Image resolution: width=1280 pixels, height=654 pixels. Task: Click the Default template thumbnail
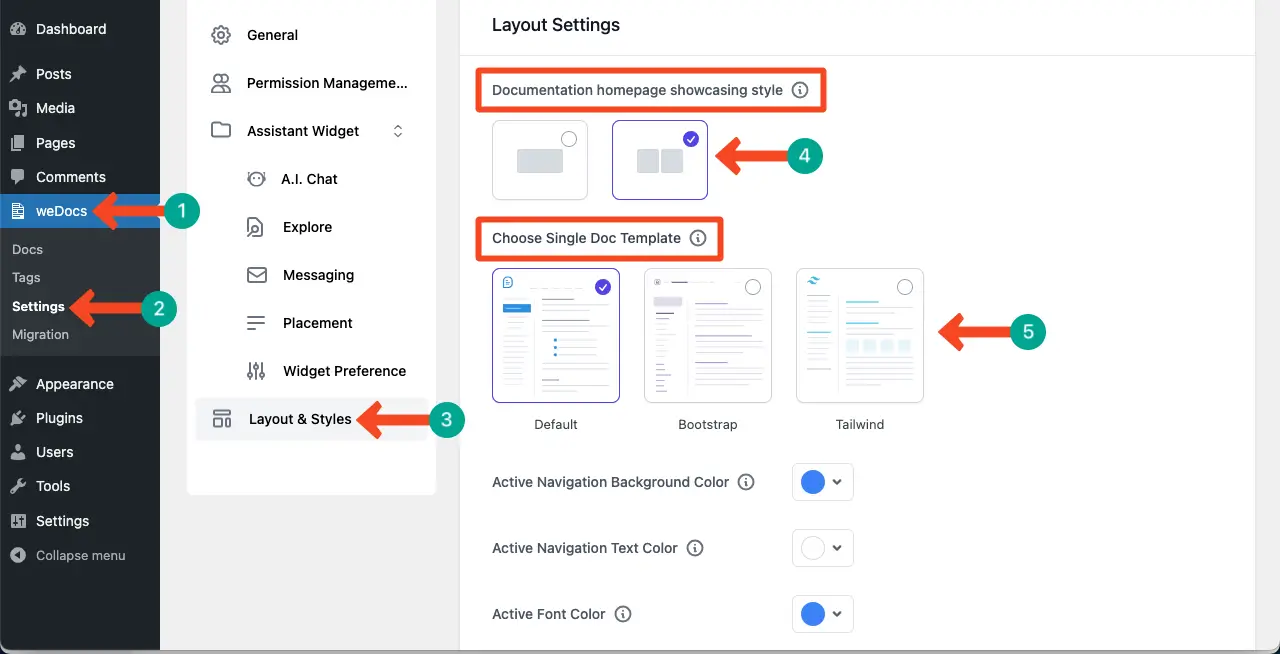(x=556, y=335)
